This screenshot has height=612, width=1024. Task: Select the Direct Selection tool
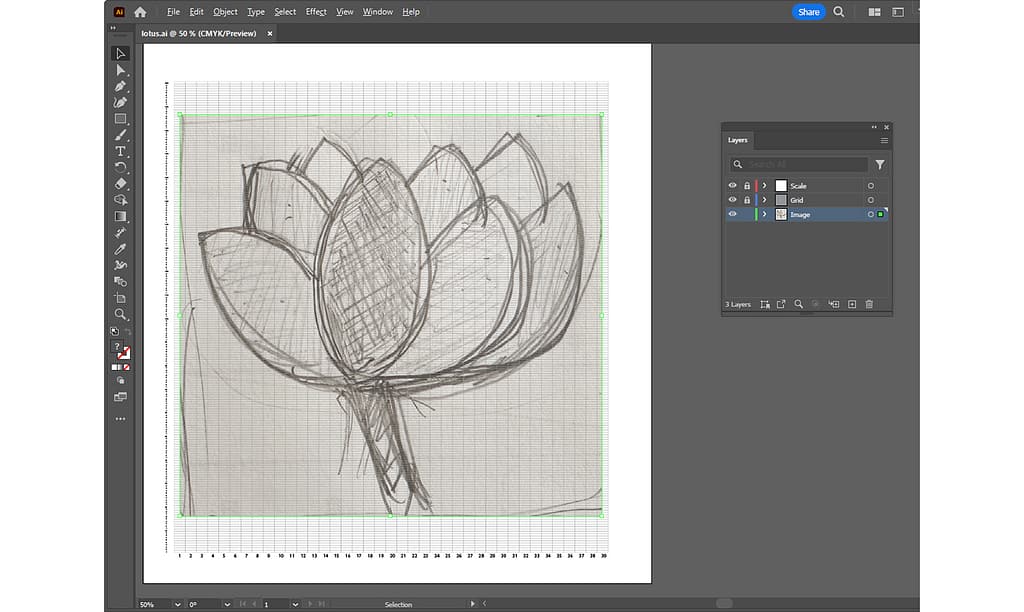point(121,70)
